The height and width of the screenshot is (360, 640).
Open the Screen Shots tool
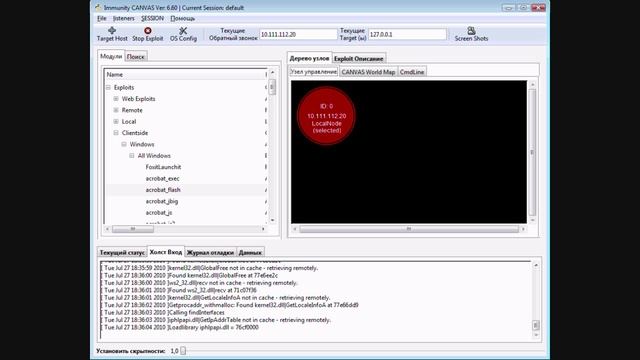point(471,34)
